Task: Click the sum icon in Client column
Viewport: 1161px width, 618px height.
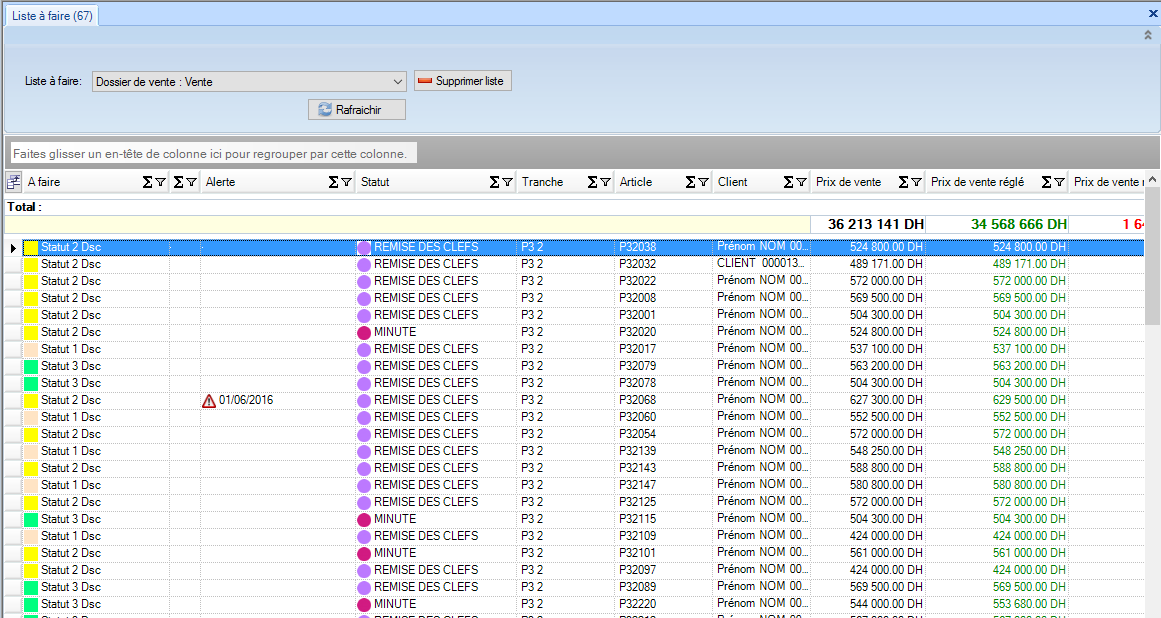Action: [x=788, y=182]
